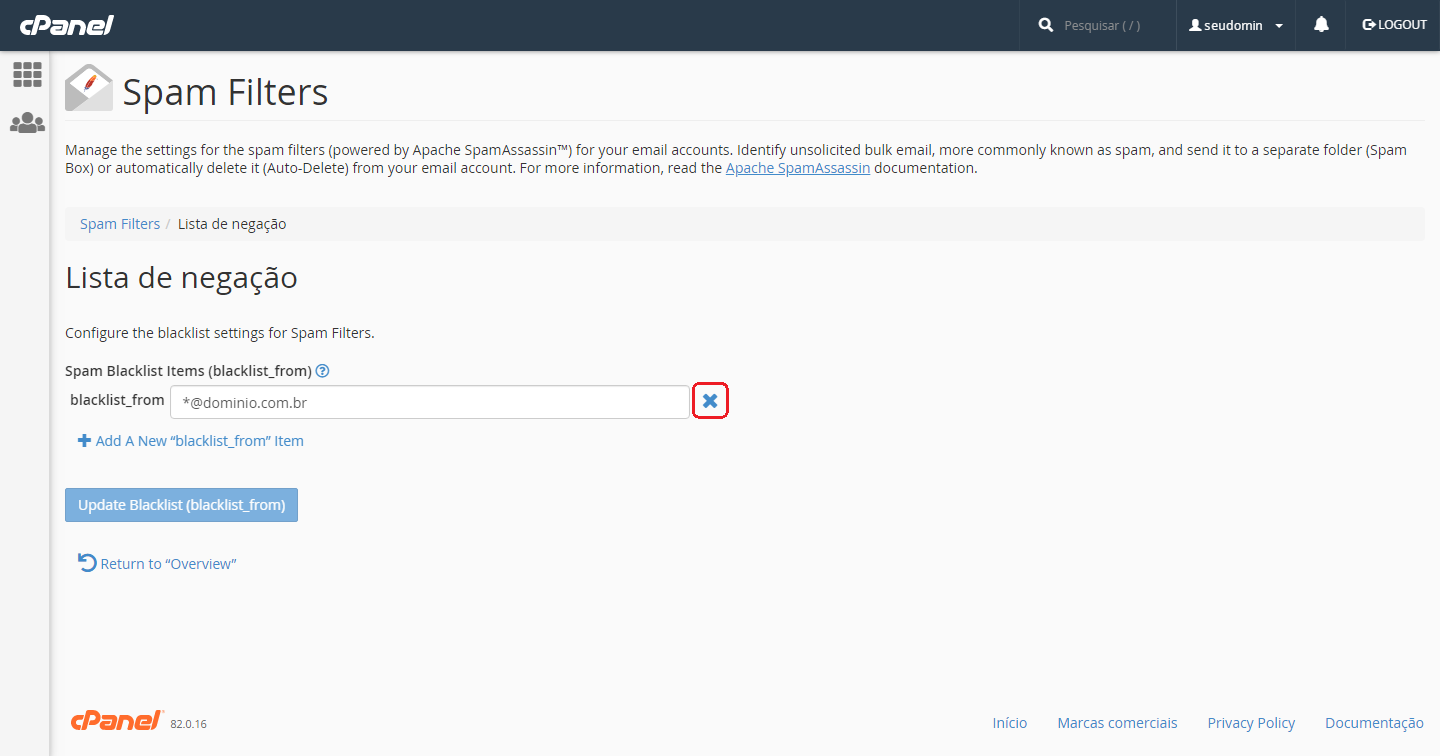Click the blacklist_from input field
Screen dimensions: 1440x756
430,402
